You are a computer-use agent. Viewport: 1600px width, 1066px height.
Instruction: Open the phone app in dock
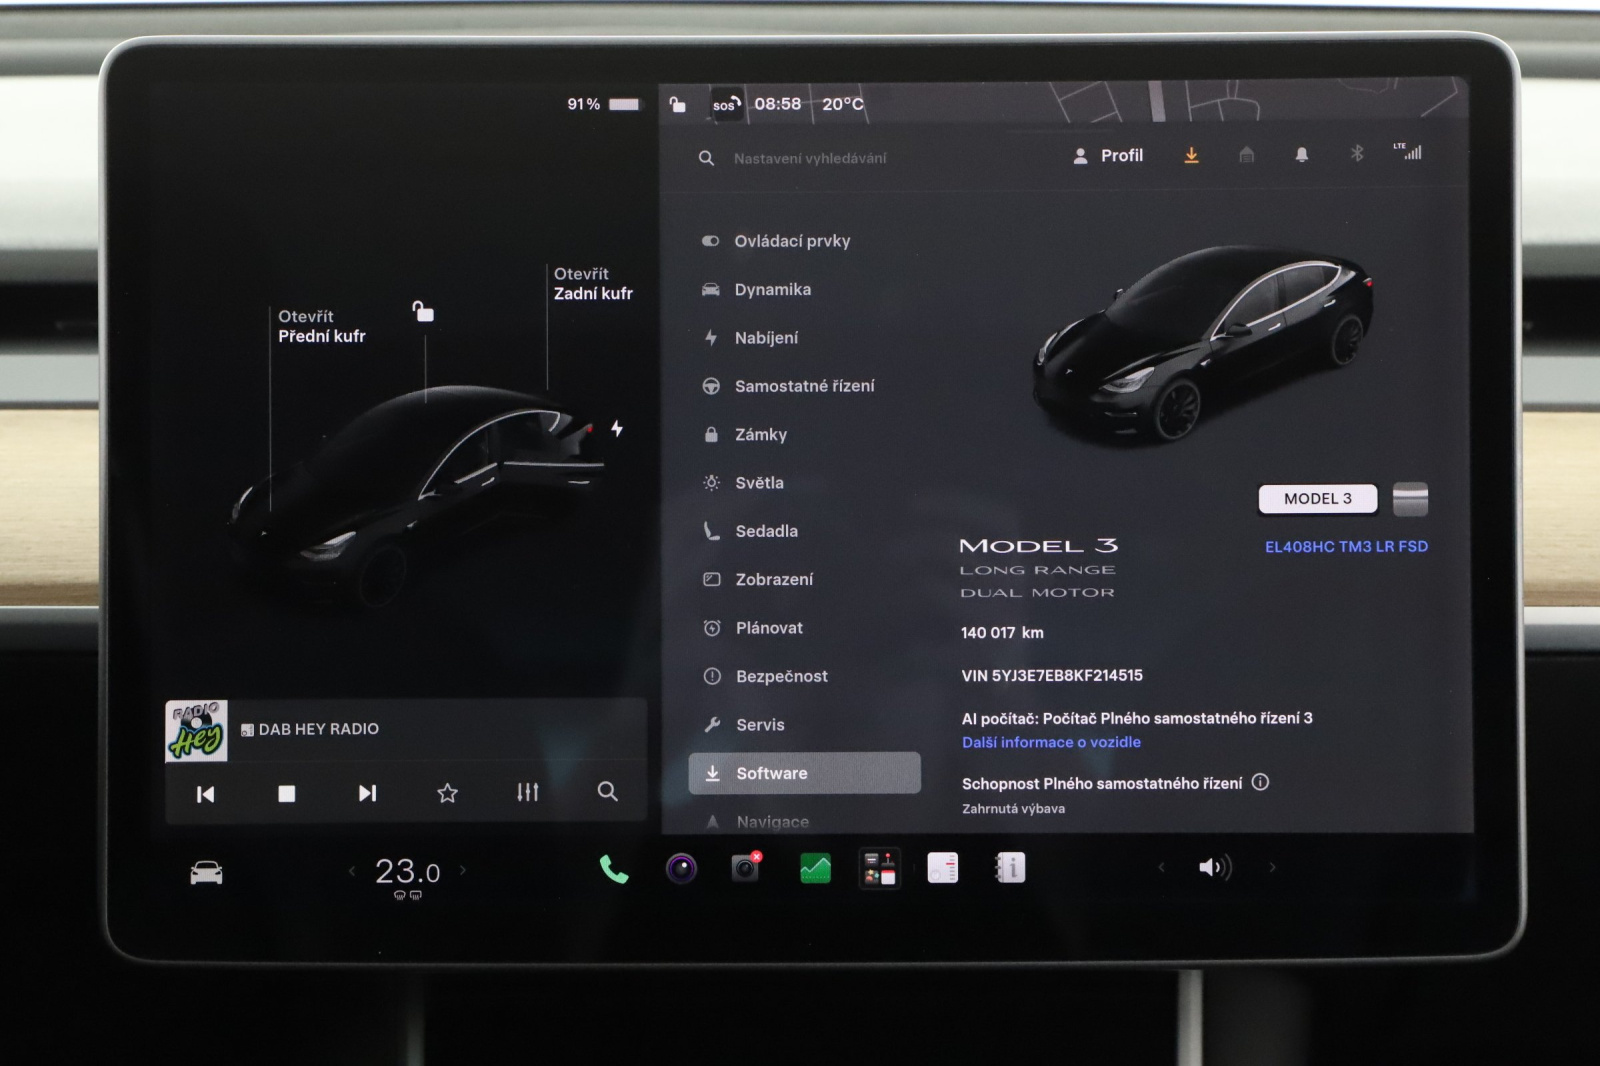[x=614, y=869]
